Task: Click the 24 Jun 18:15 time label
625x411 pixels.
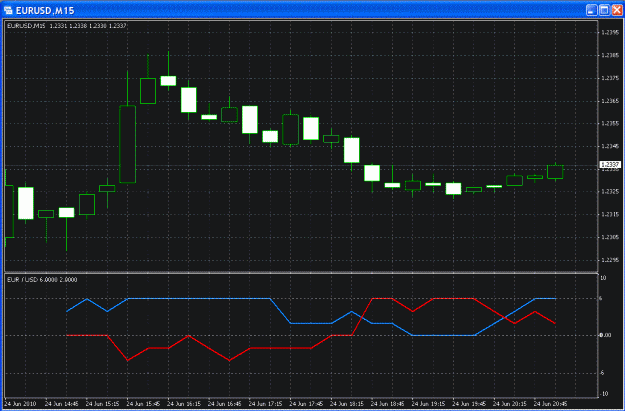Action: tap(347, 404)
